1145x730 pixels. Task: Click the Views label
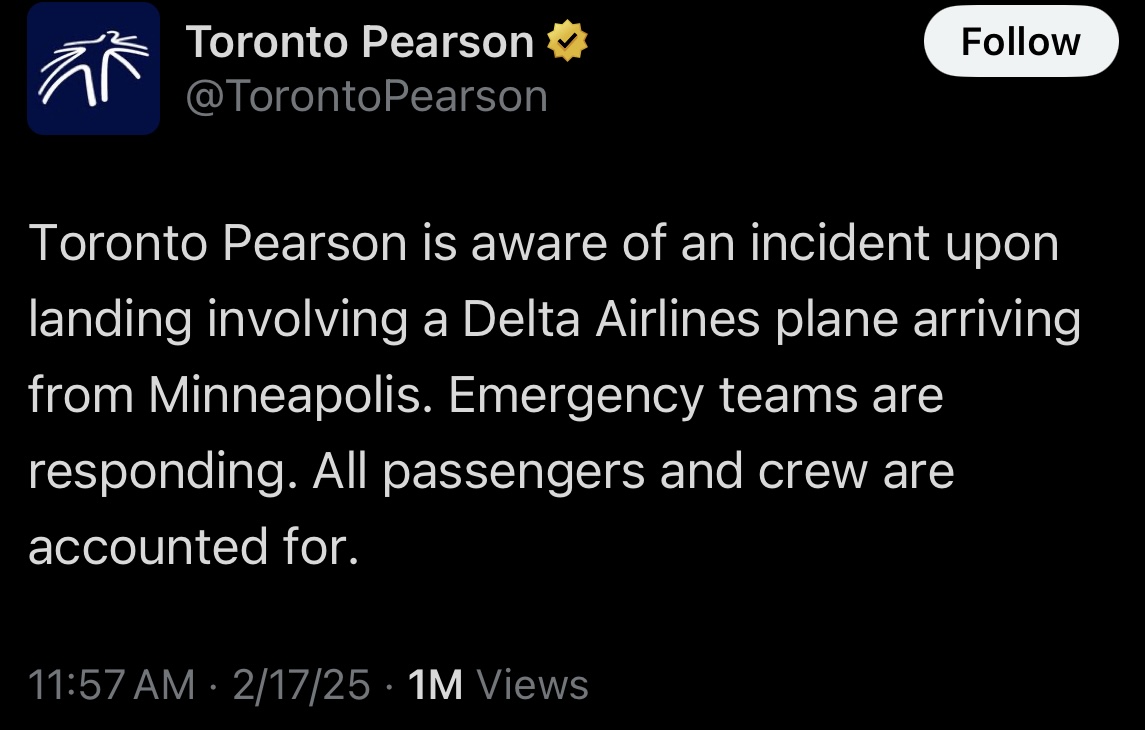coord(532,685)
